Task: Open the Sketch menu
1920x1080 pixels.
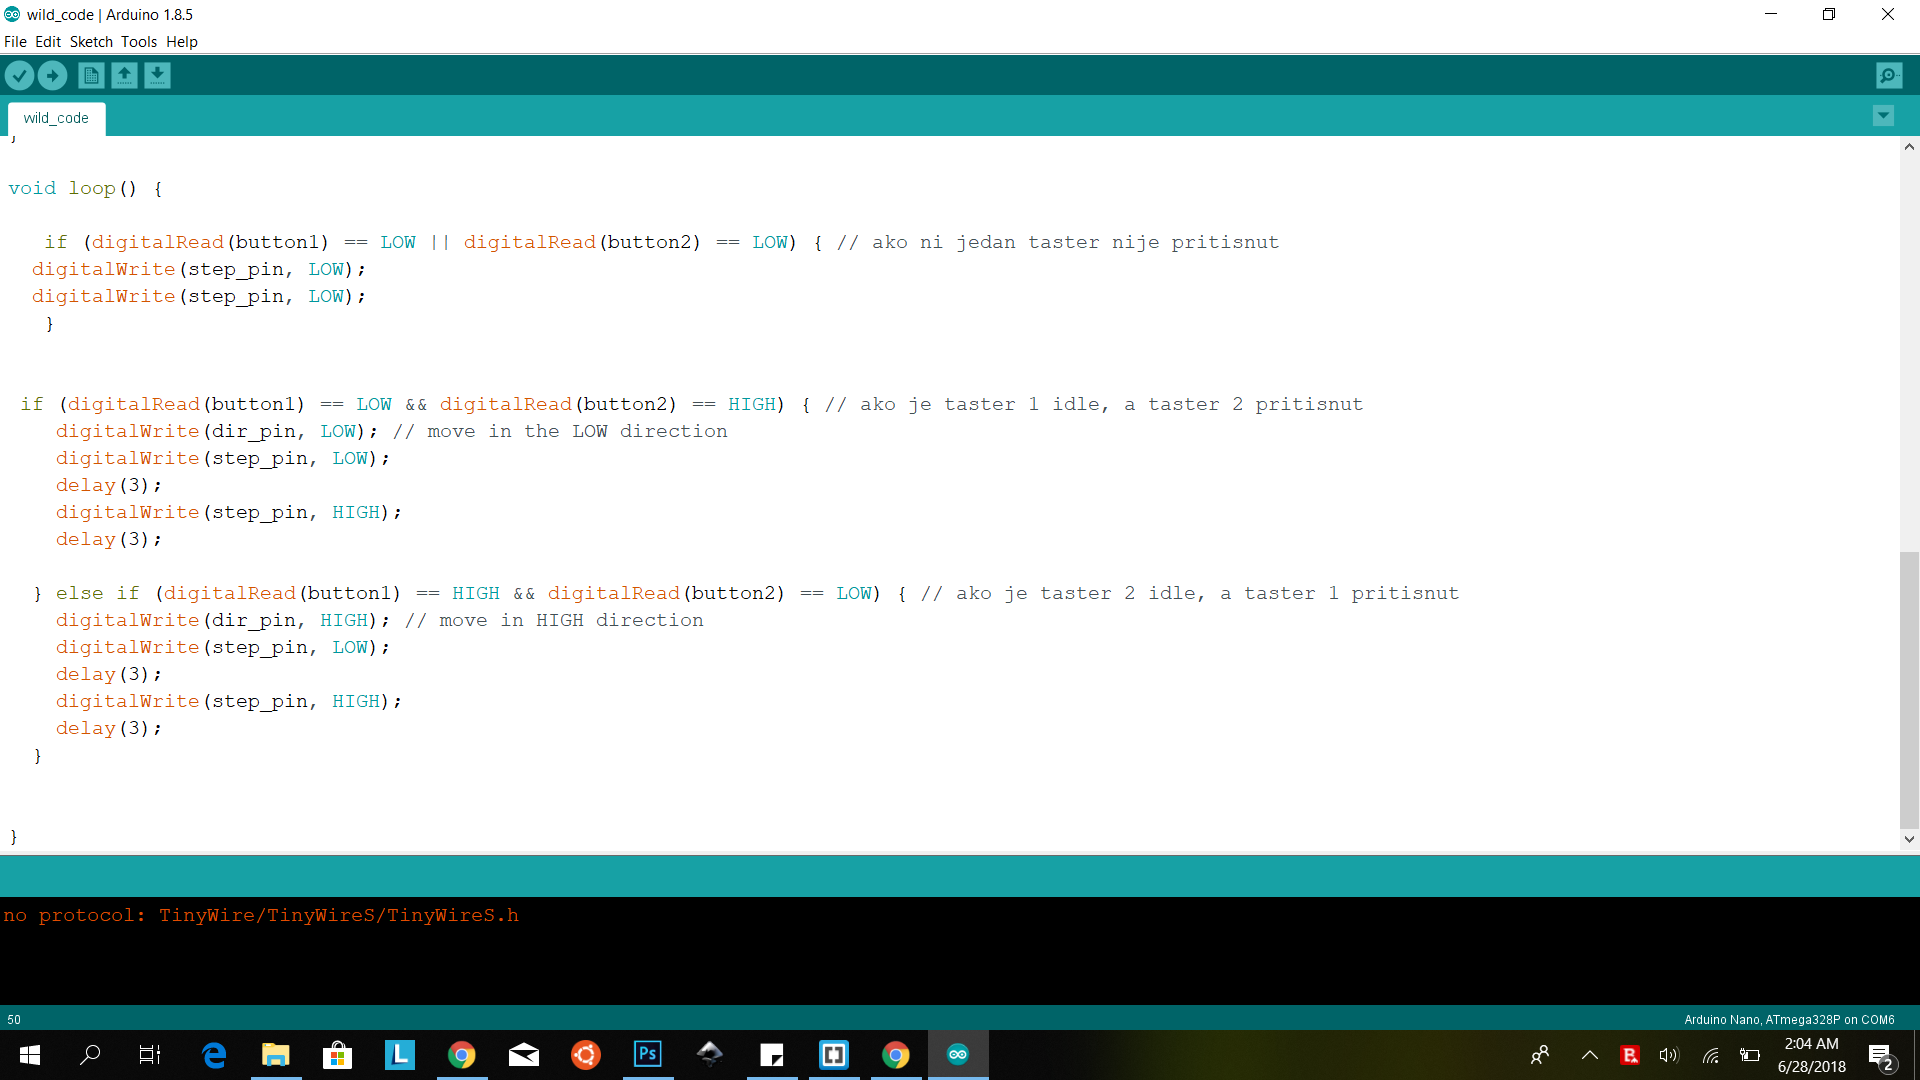Action: point(91,42)
